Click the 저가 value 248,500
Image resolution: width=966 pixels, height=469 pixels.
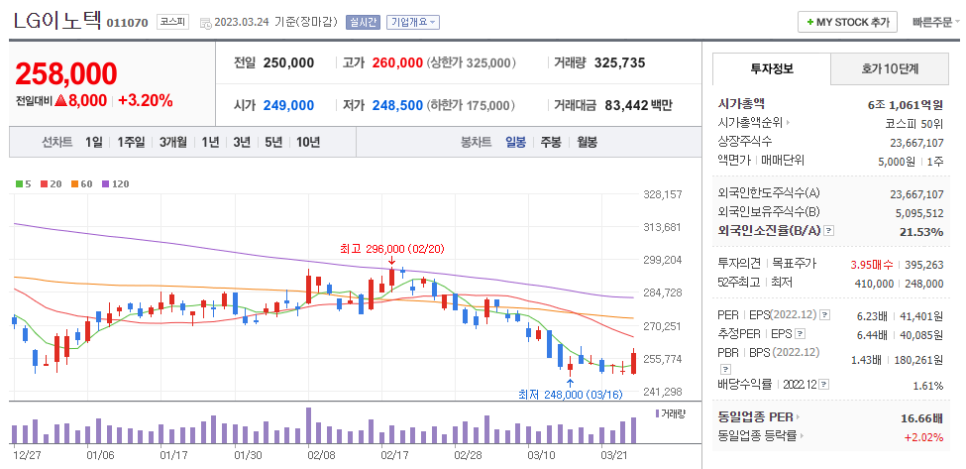[397, 105]
